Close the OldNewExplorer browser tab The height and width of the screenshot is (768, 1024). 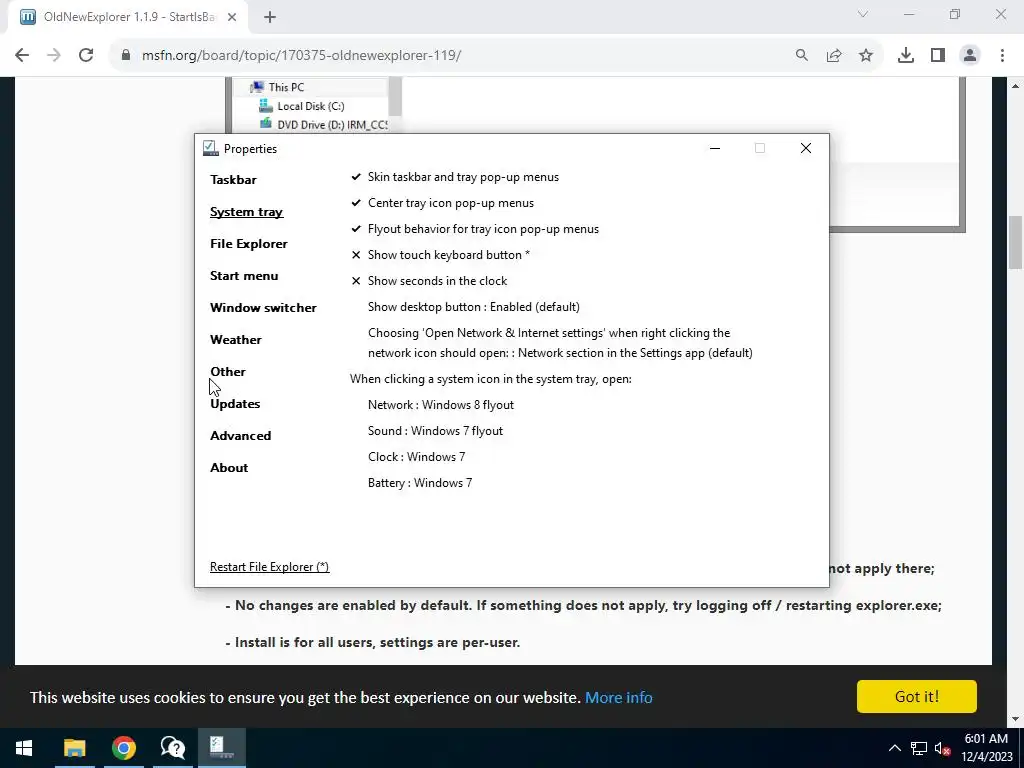coord(232,18)
